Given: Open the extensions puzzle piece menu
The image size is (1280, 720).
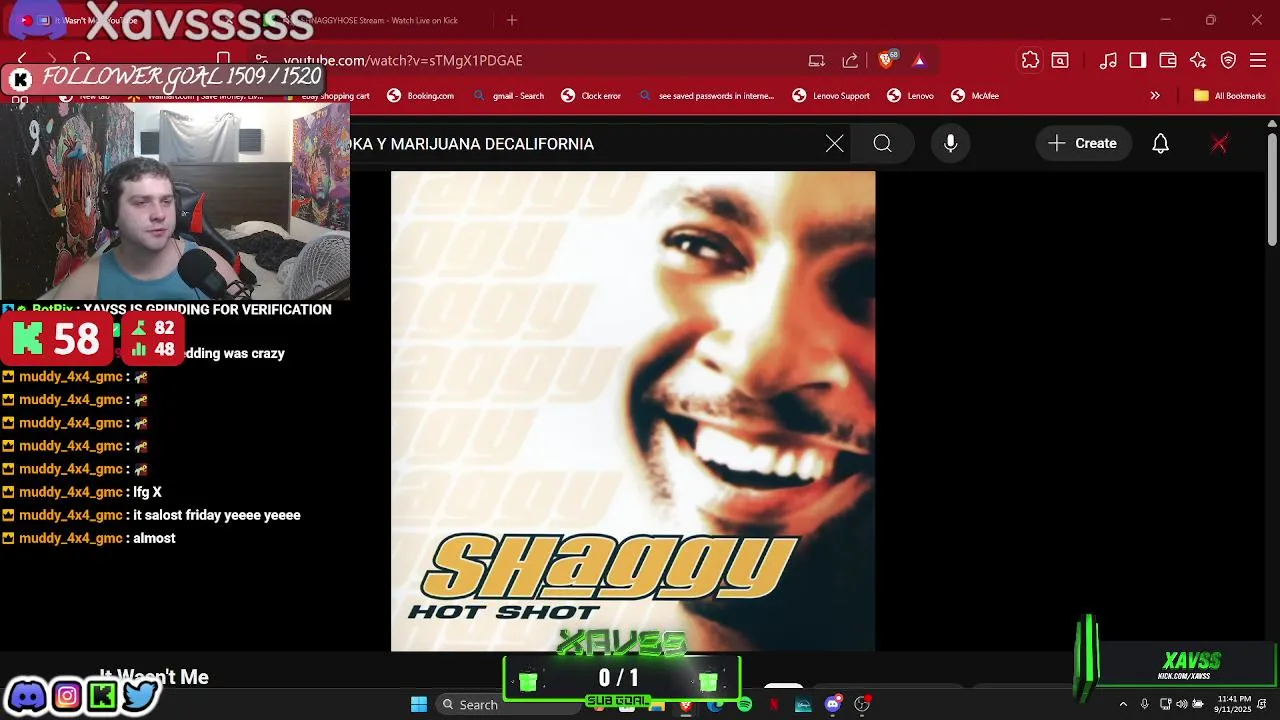Looking at the screenshot, I should coord(1030,60).
